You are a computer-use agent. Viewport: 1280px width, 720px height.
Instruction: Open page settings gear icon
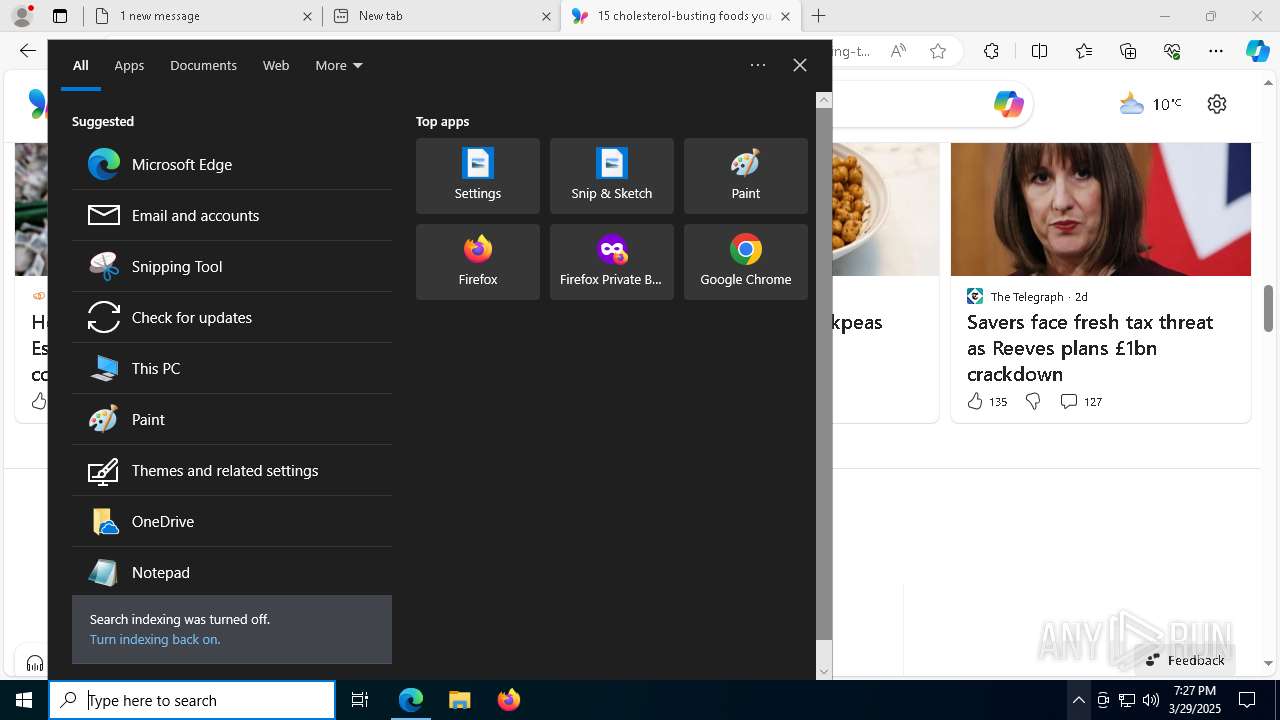point(1217,104)
